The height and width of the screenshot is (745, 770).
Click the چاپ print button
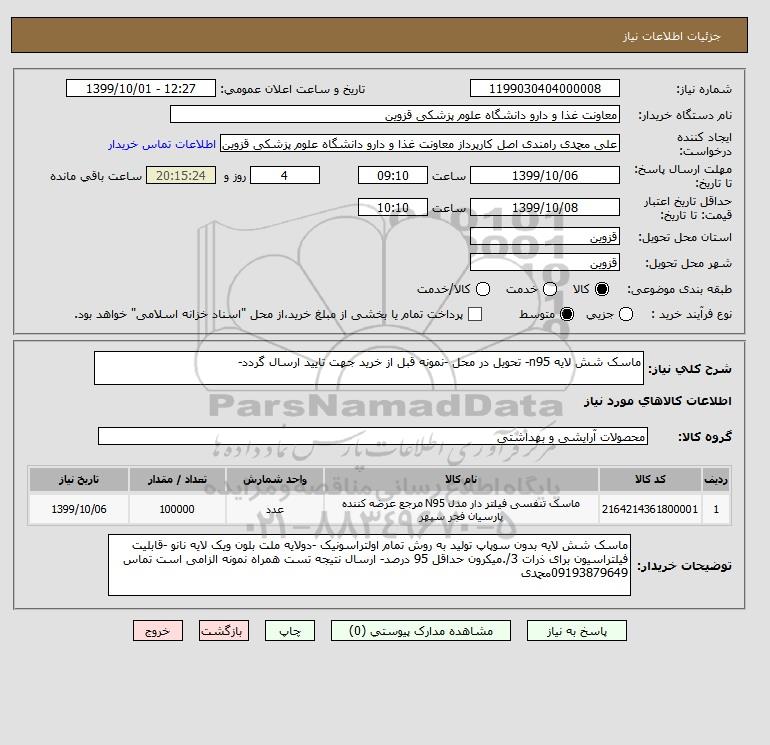290,631
